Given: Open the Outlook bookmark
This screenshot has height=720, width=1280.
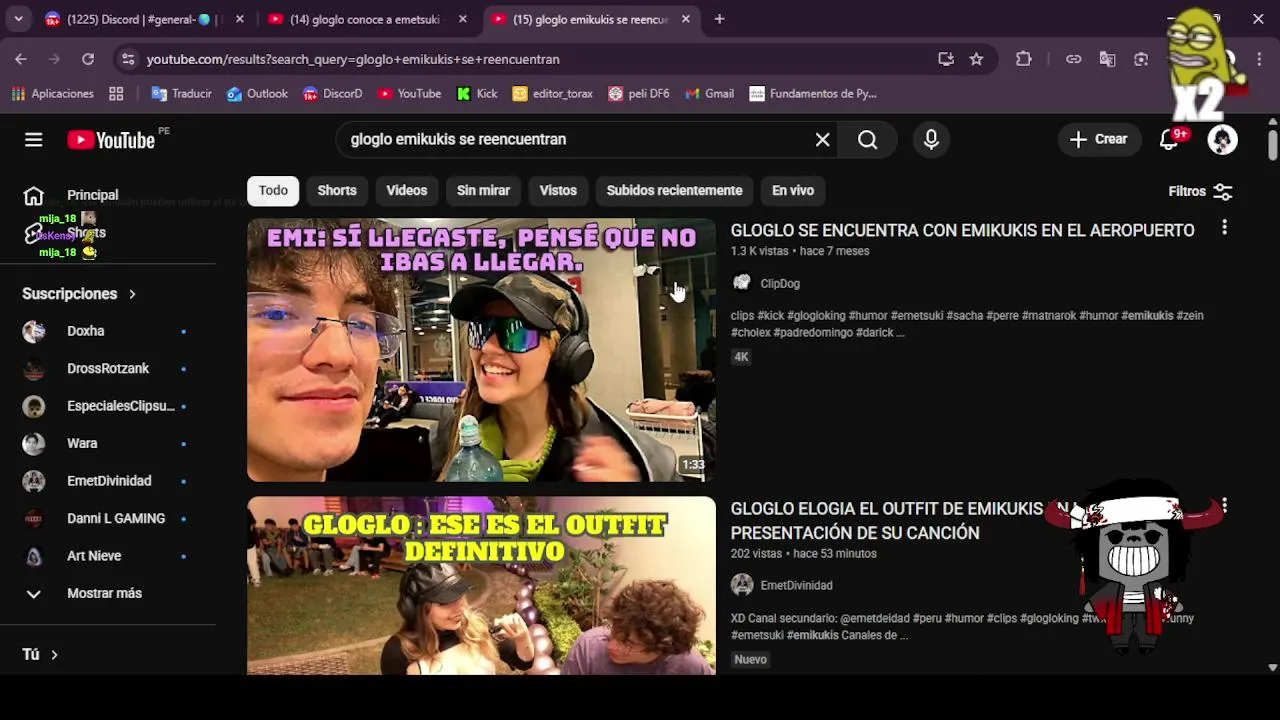Looking at the screenshot, I should 257,94.
